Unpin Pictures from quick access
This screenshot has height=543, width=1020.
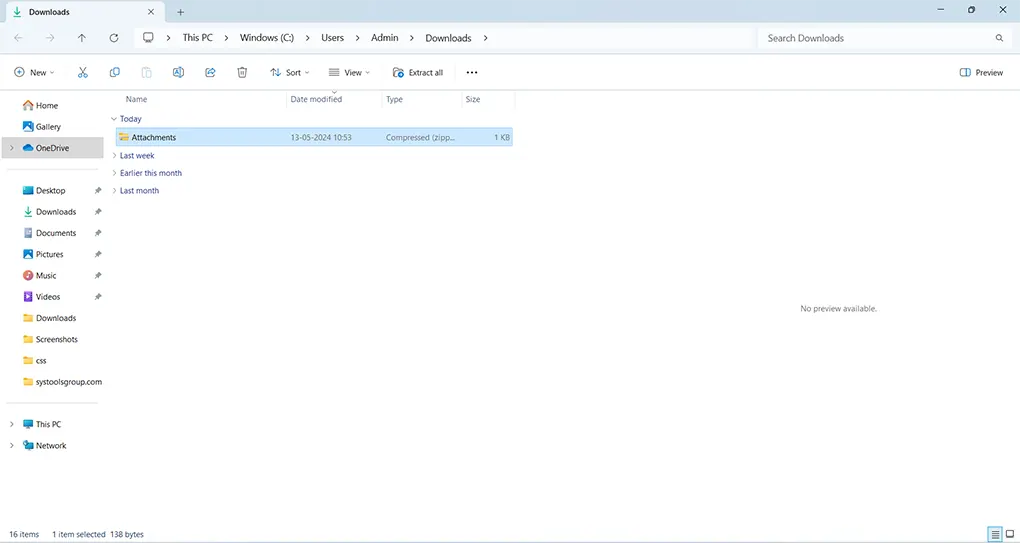[x=98, y=254]
